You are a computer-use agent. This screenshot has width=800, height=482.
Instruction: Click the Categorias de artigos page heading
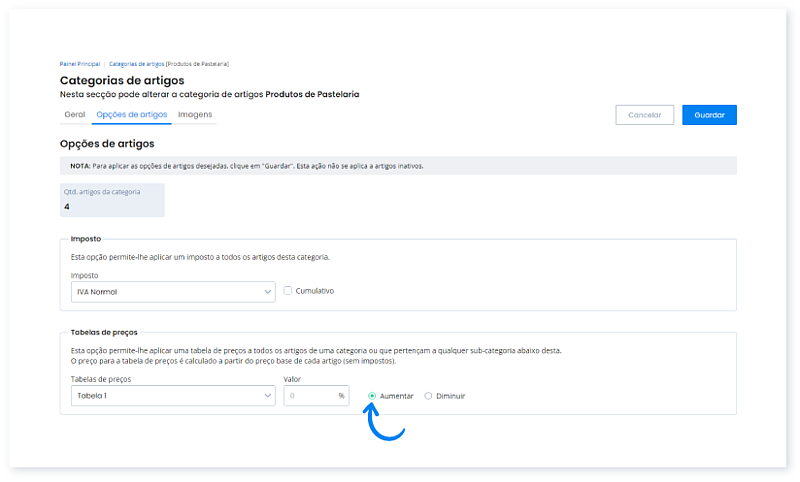pos(122,80)
